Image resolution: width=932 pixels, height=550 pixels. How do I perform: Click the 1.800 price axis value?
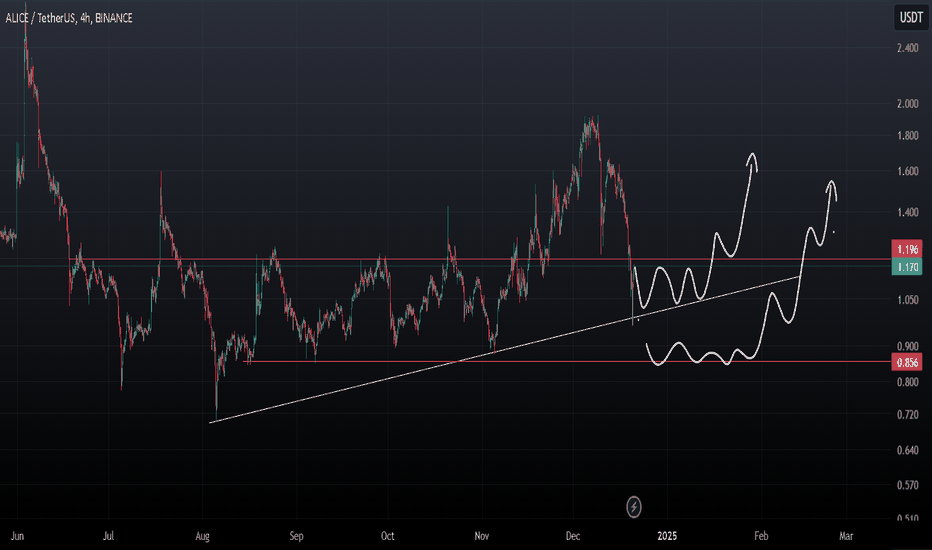coord(908,136)
